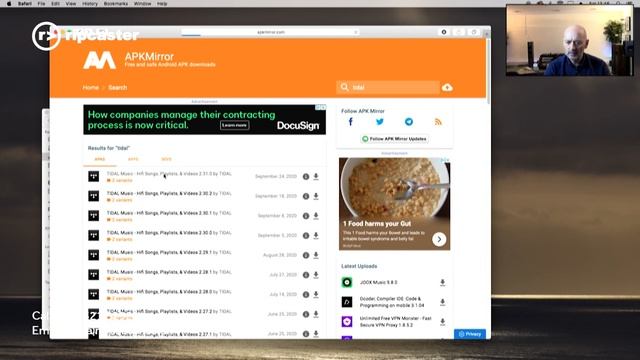Expand variants of TIDAL Music 2.27.2

pos(120,318)
